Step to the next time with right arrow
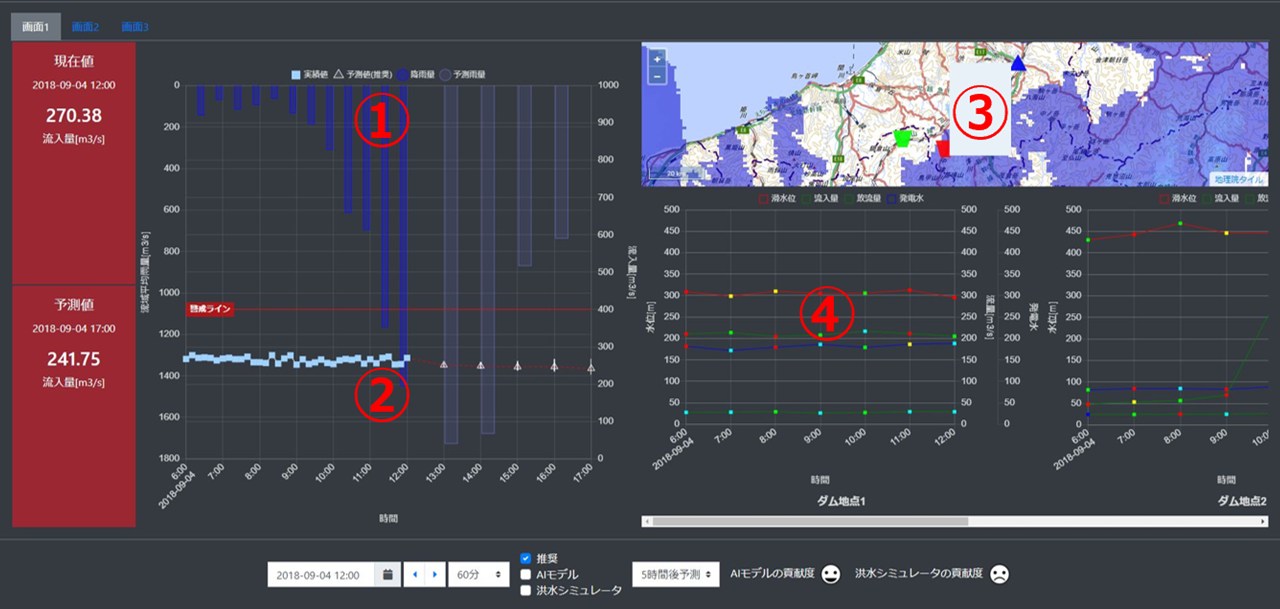 pos(434,575)
